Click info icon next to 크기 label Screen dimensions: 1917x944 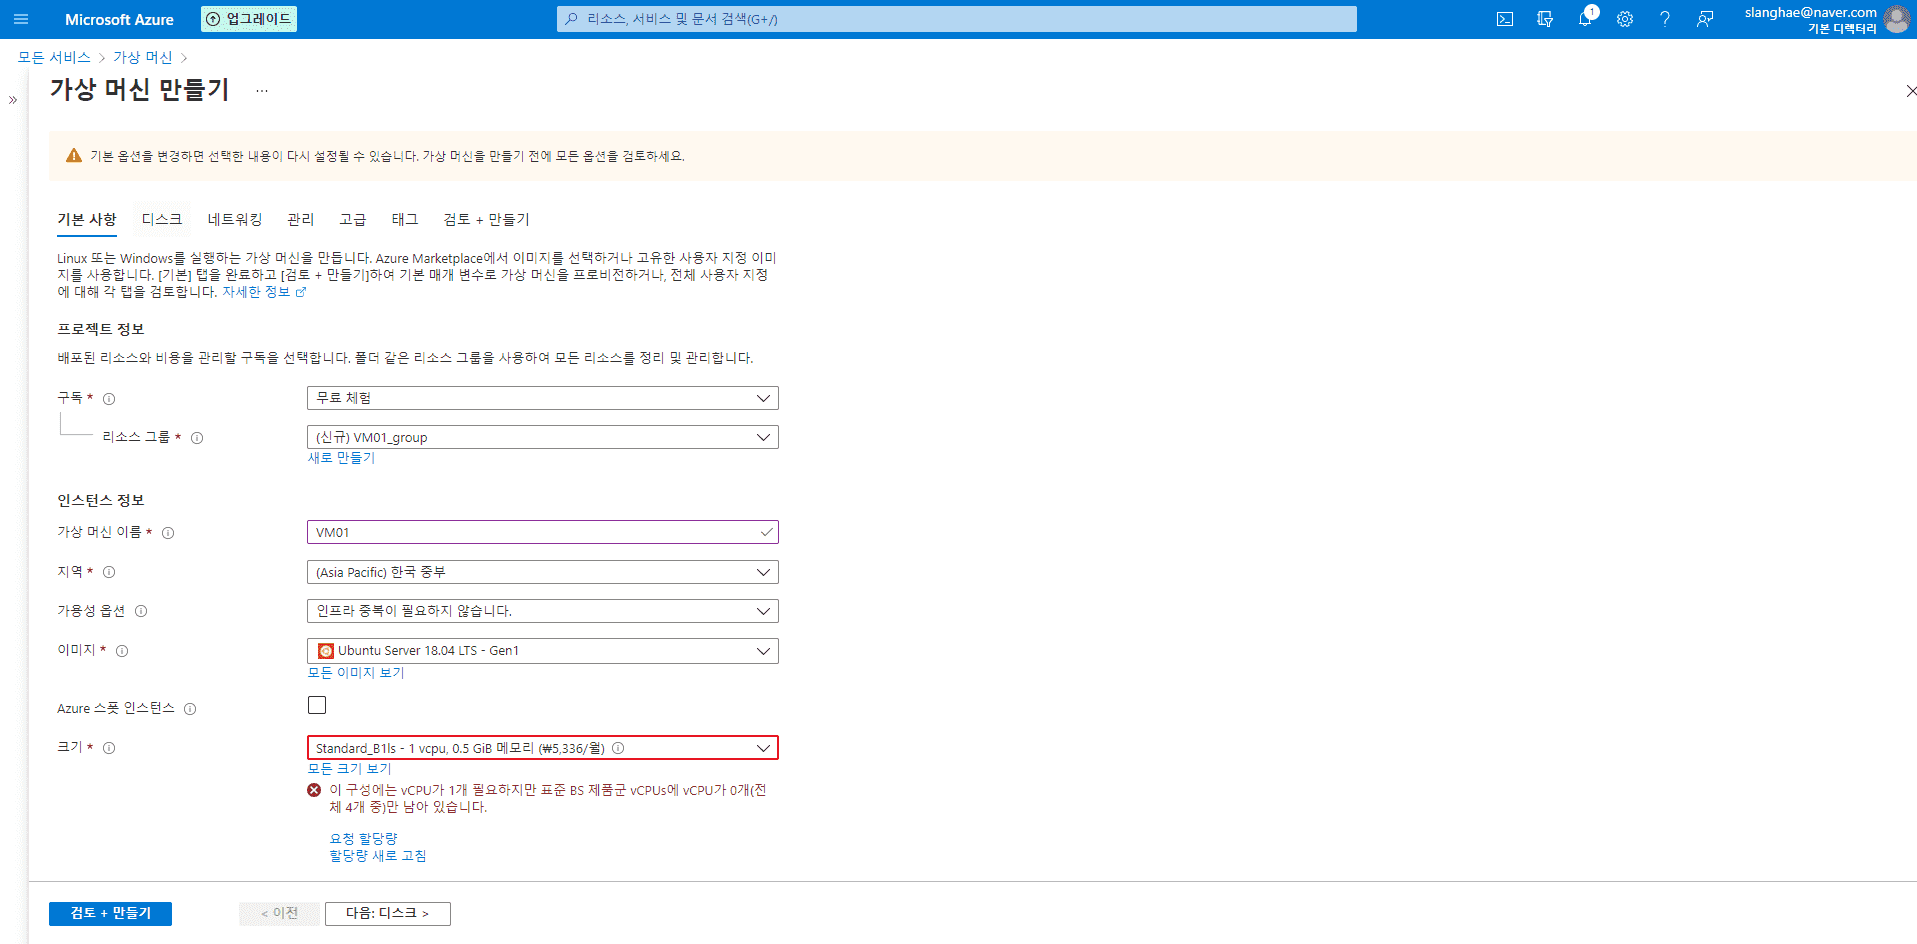(109, 748)
